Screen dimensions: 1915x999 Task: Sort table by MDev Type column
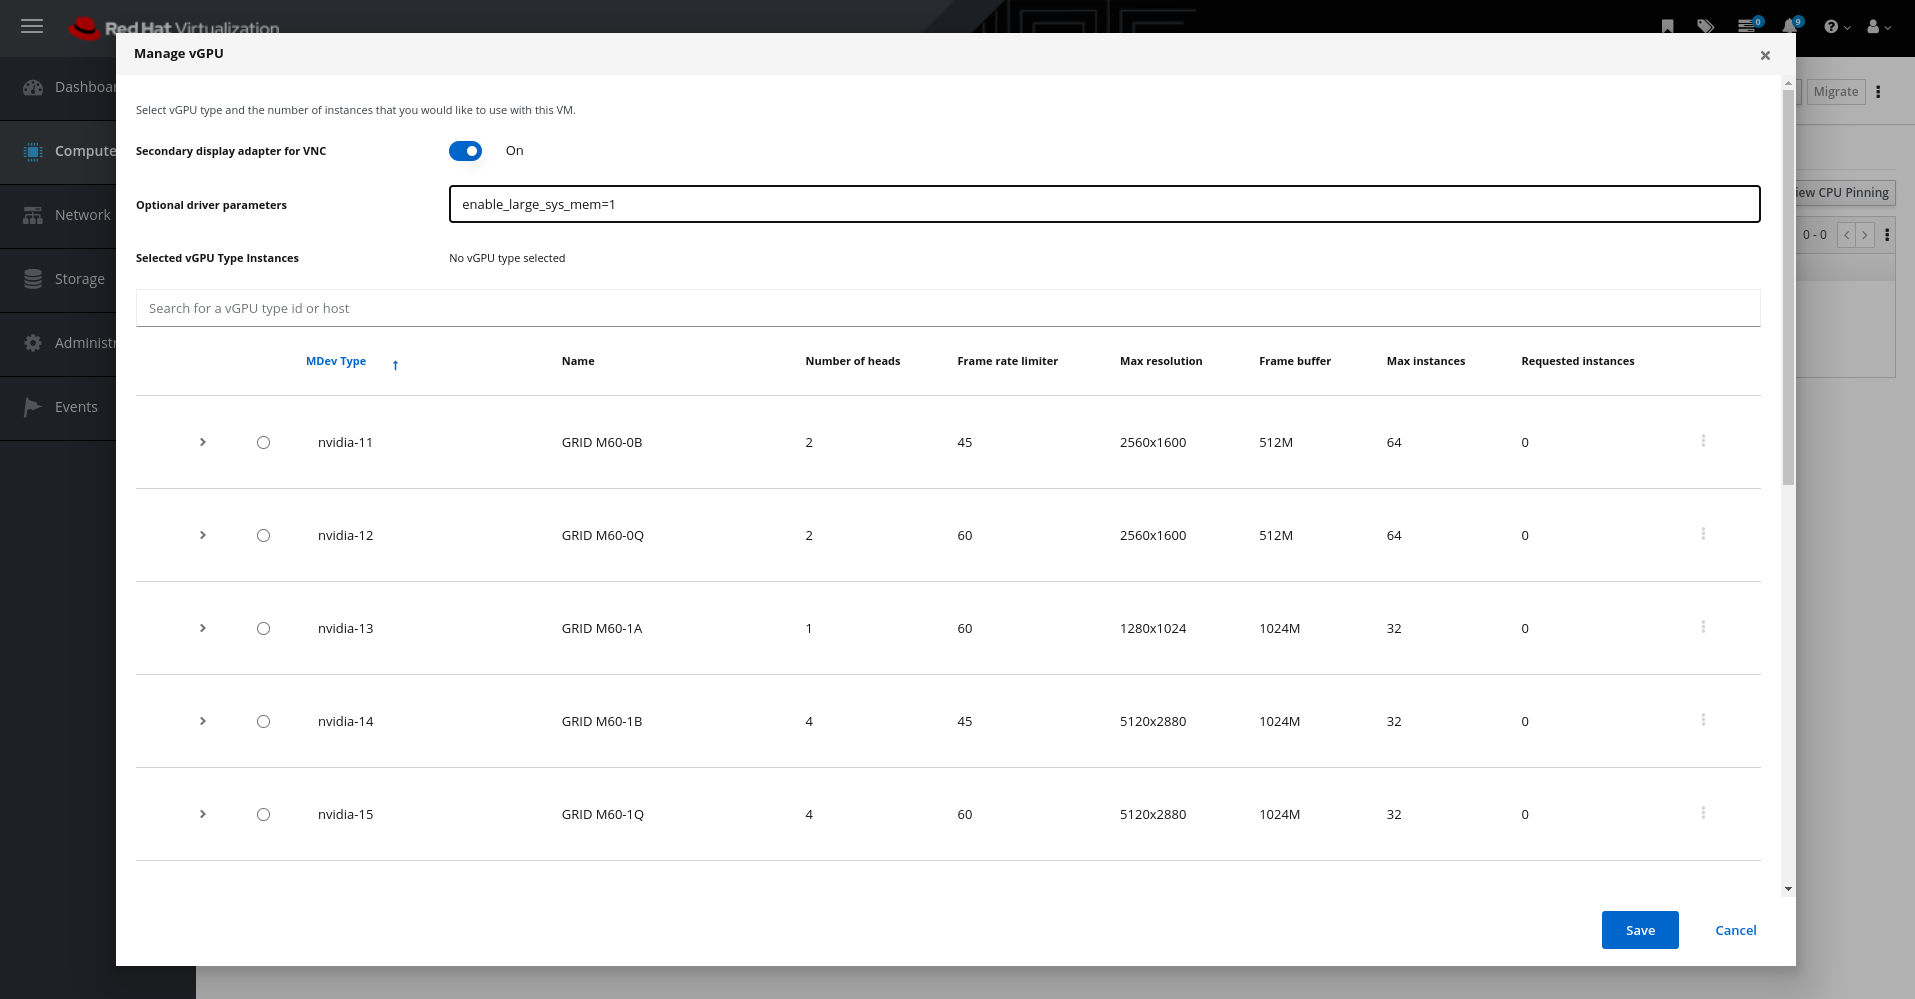click(x=336, y=361)
